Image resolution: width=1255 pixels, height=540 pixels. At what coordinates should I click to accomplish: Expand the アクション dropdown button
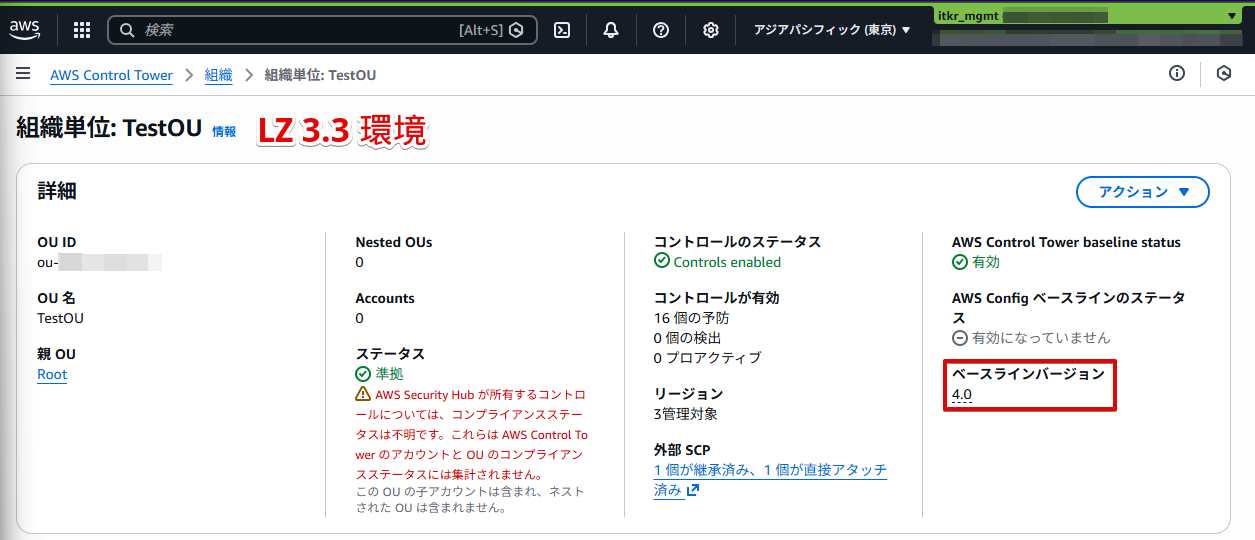click(1142, 192)
